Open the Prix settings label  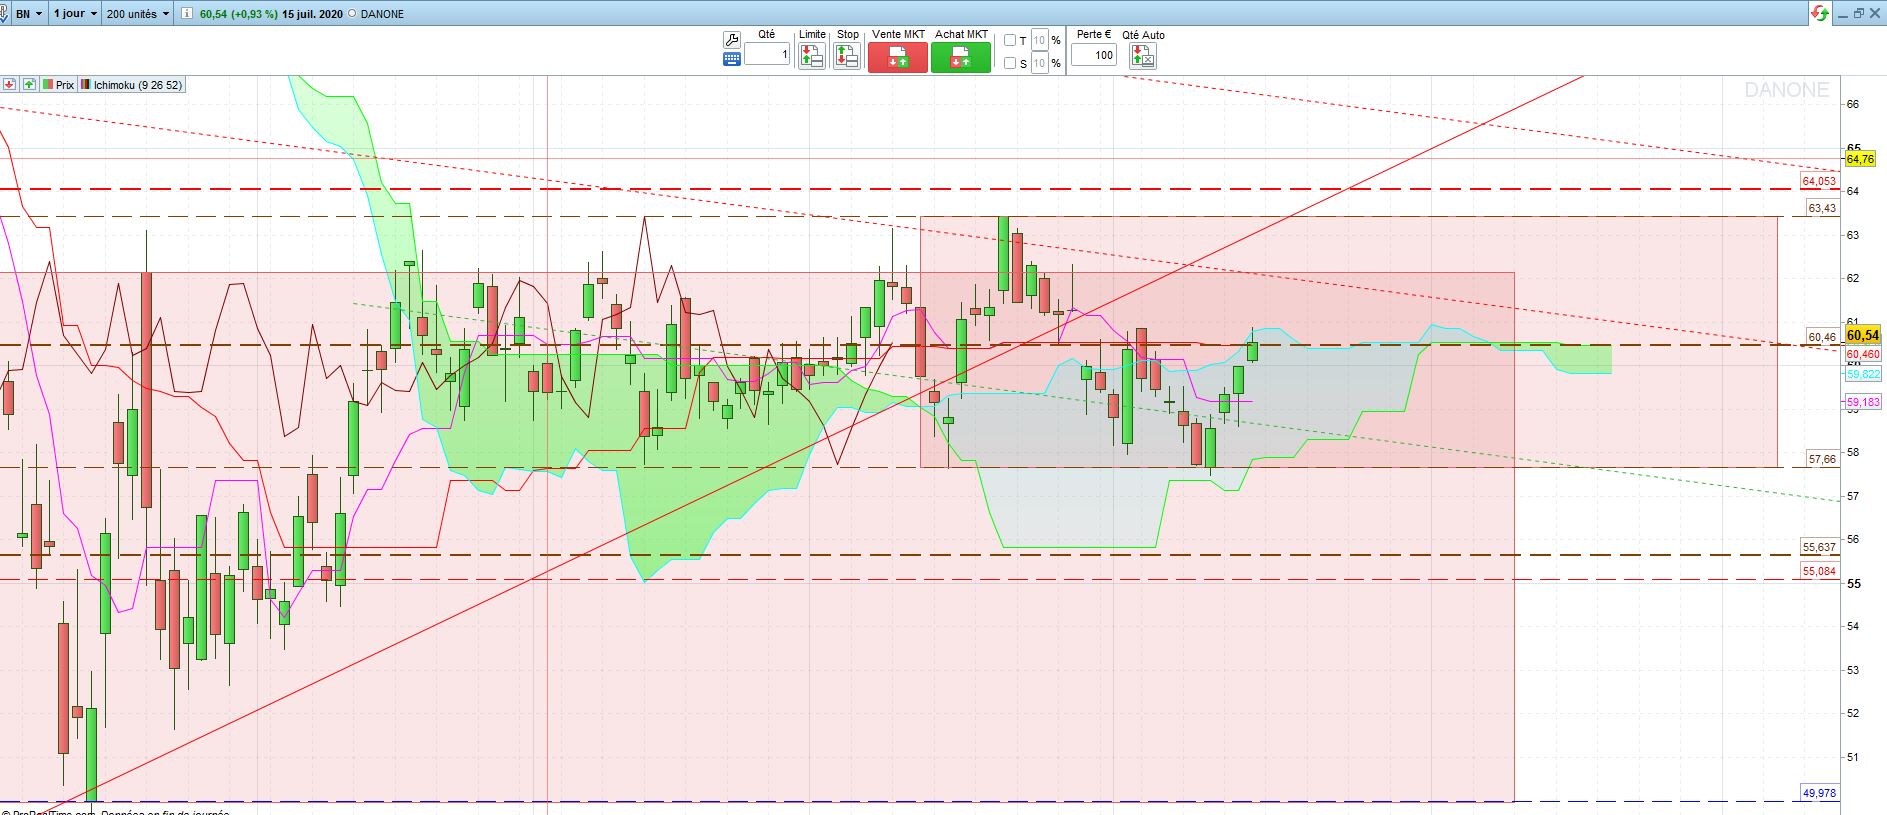(58, 85)
